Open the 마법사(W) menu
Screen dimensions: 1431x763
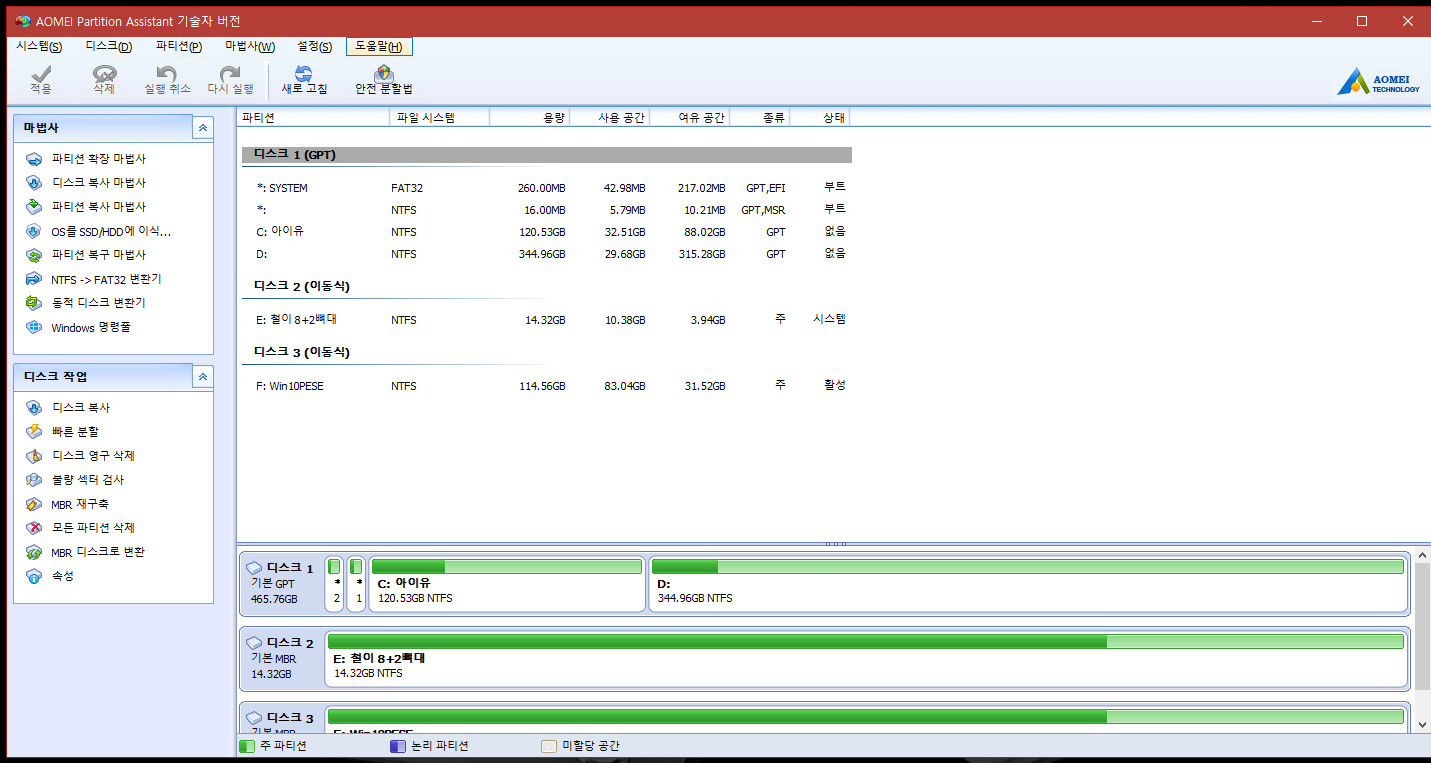click(x=250, y=47)
